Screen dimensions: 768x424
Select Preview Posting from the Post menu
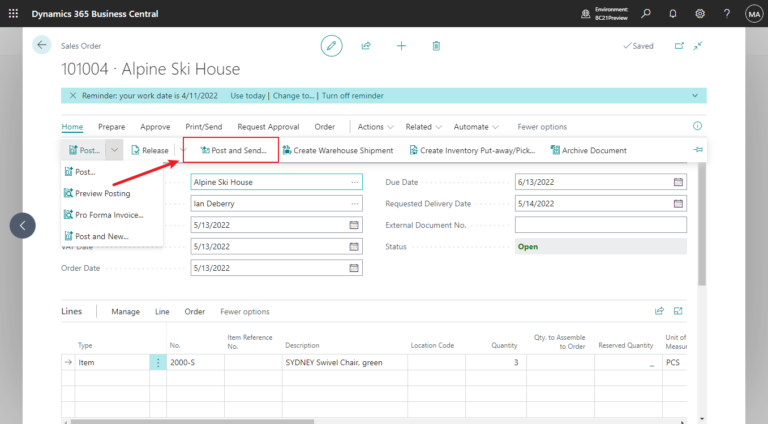tap(102, 193)
